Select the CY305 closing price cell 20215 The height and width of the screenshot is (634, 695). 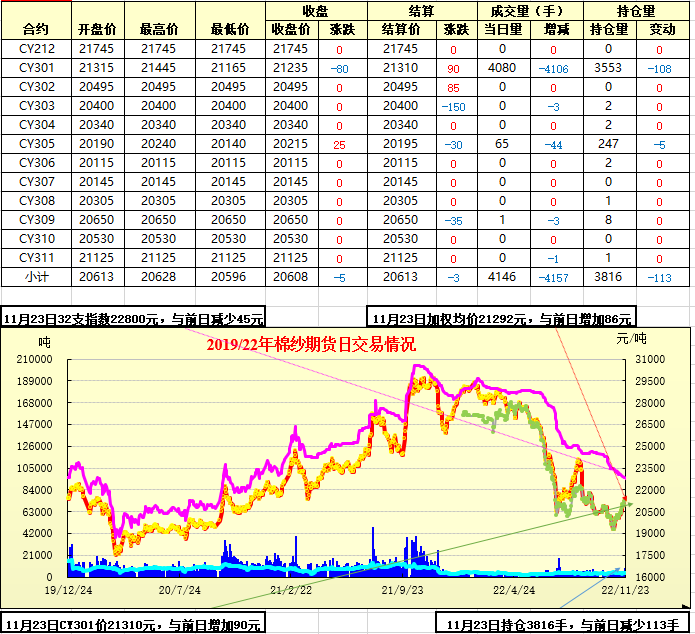point(291,144)
